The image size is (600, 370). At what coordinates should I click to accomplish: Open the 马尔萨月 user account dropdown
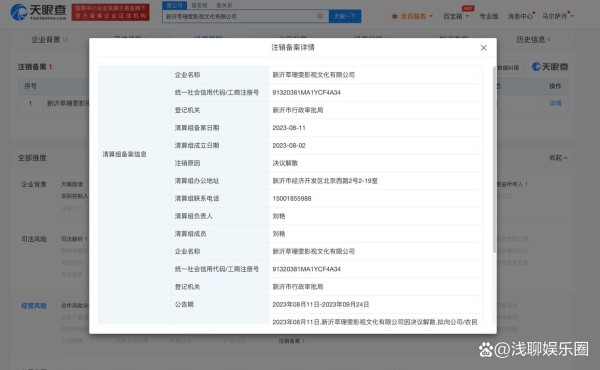click(558, 16)
